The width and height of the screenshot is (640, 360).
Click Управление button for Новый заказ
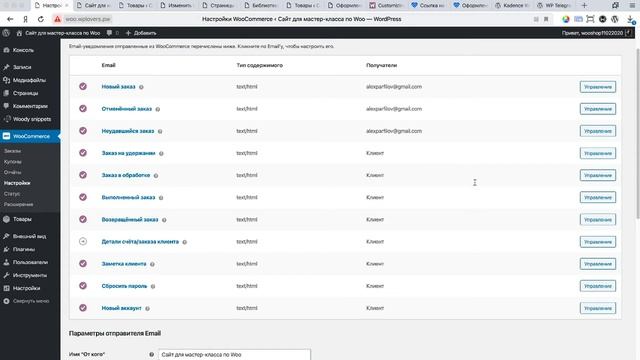coord(598,87)
